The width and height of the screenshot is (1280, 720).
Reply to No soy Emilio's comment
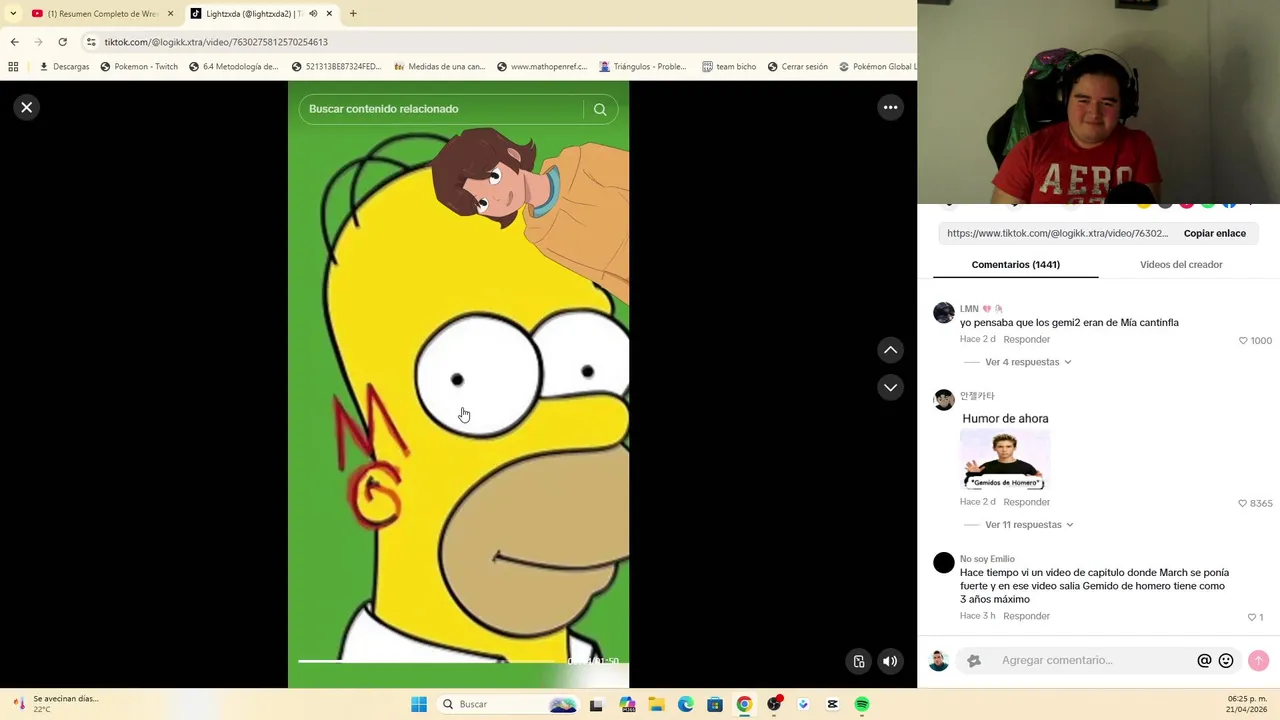pos(1026,616)
